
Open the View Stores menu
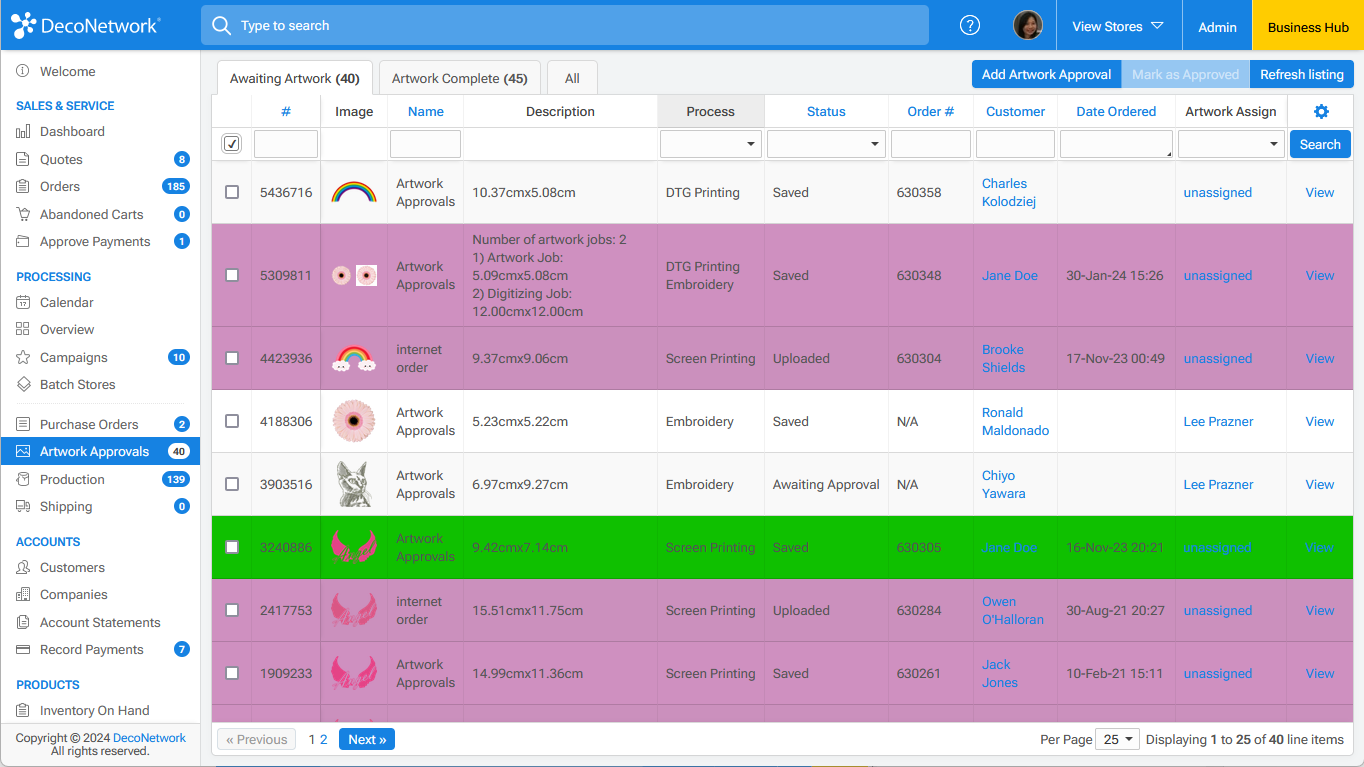(x=1117, y=26)
